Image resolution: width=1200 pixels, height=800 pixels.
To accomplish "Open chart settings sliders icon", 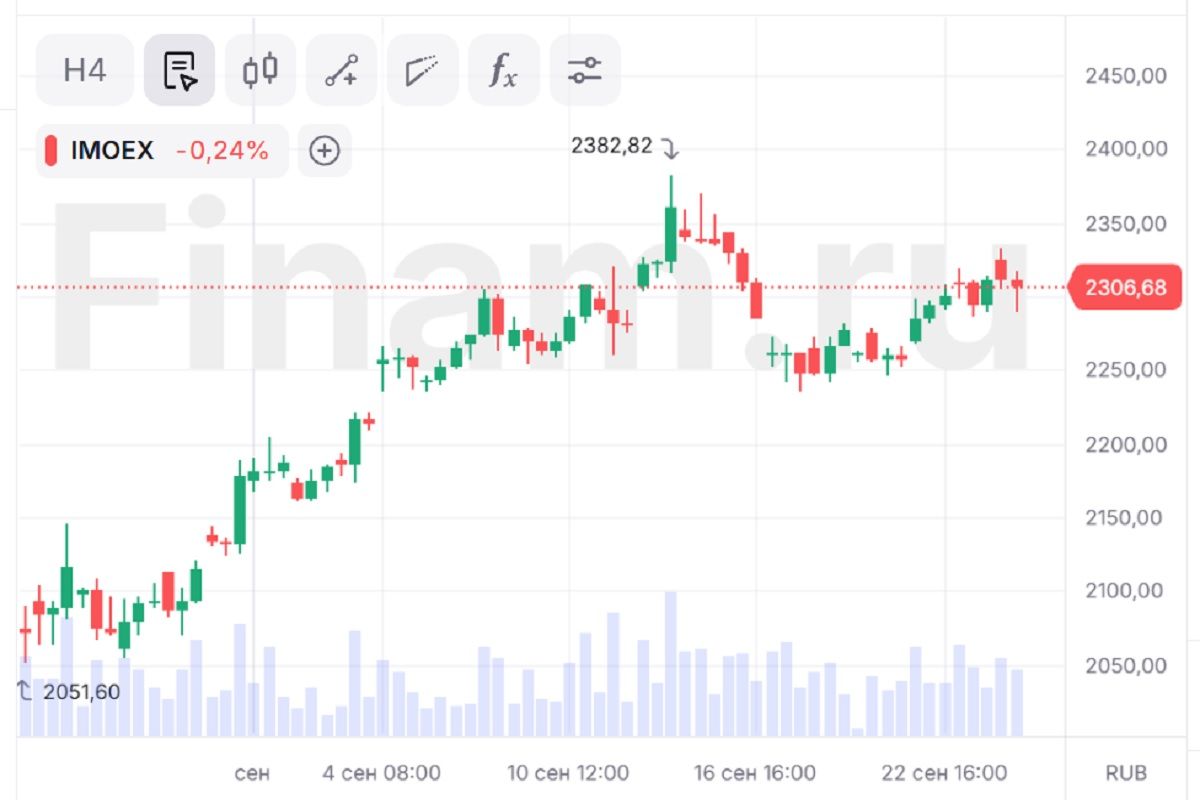I will [x=584, y=70].
